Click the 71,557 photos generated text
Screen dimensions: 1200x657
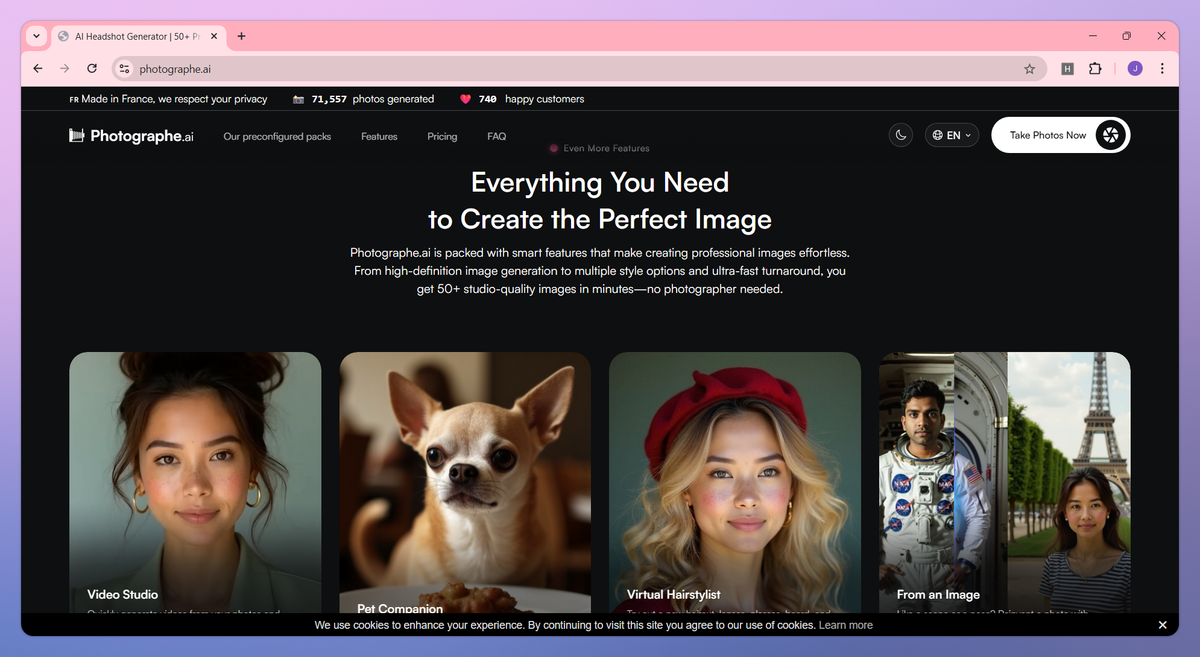(372, 99)
